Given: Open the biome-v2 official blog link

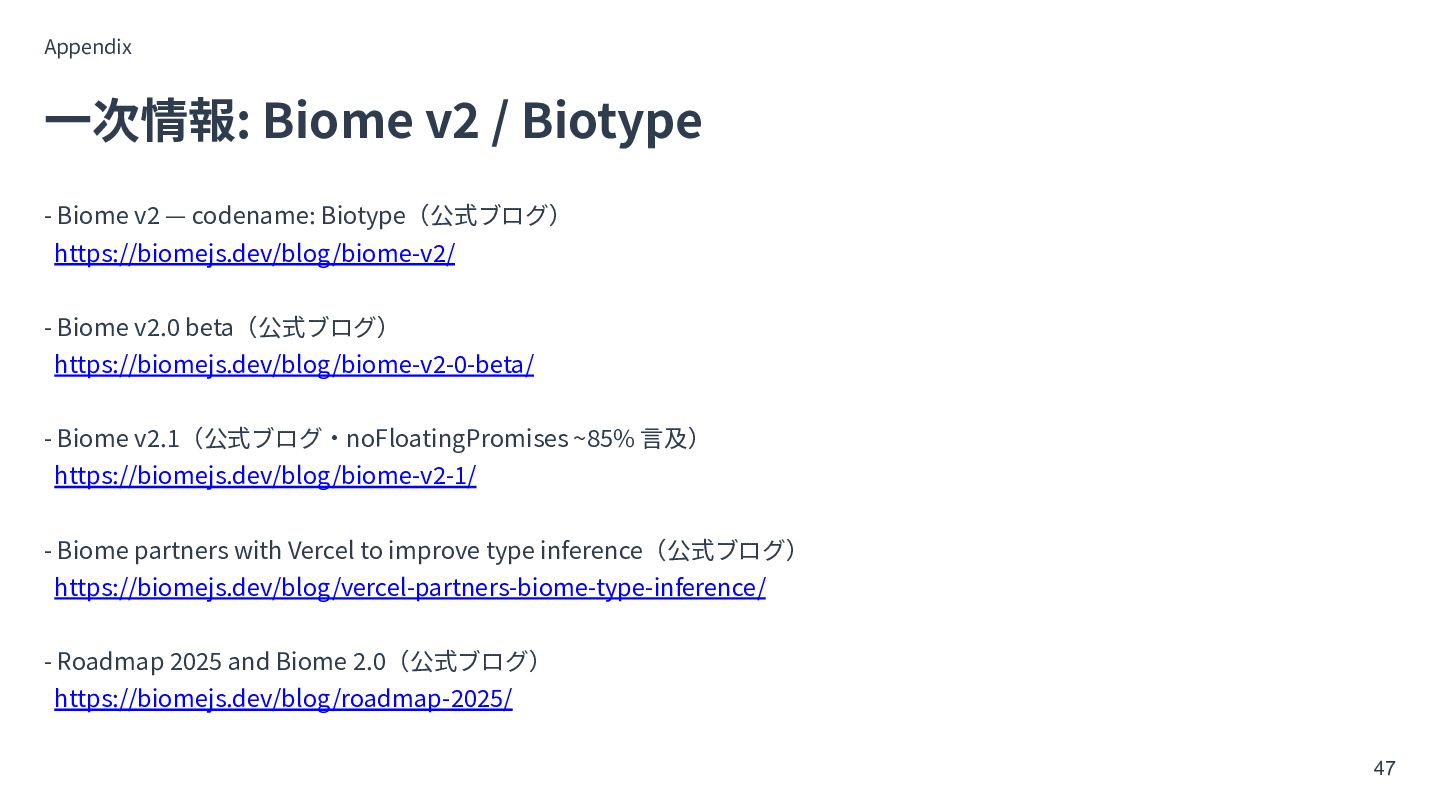Looking at the screenshot, I should pyautogui.click(x=254, y=253).
